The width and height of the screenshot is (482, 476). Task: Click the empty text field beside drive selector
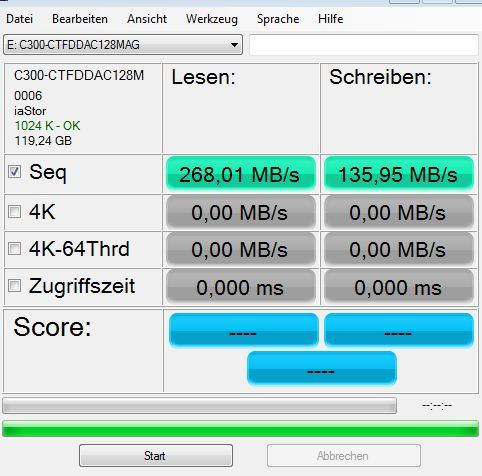364,45
